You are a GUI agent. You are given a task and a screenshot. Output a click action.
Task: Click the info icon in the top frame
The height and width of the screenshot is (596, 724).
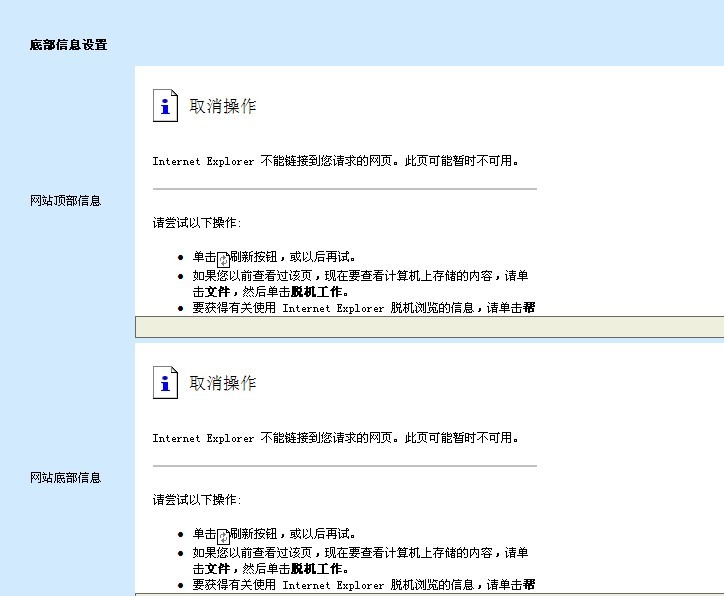[165, 106]
